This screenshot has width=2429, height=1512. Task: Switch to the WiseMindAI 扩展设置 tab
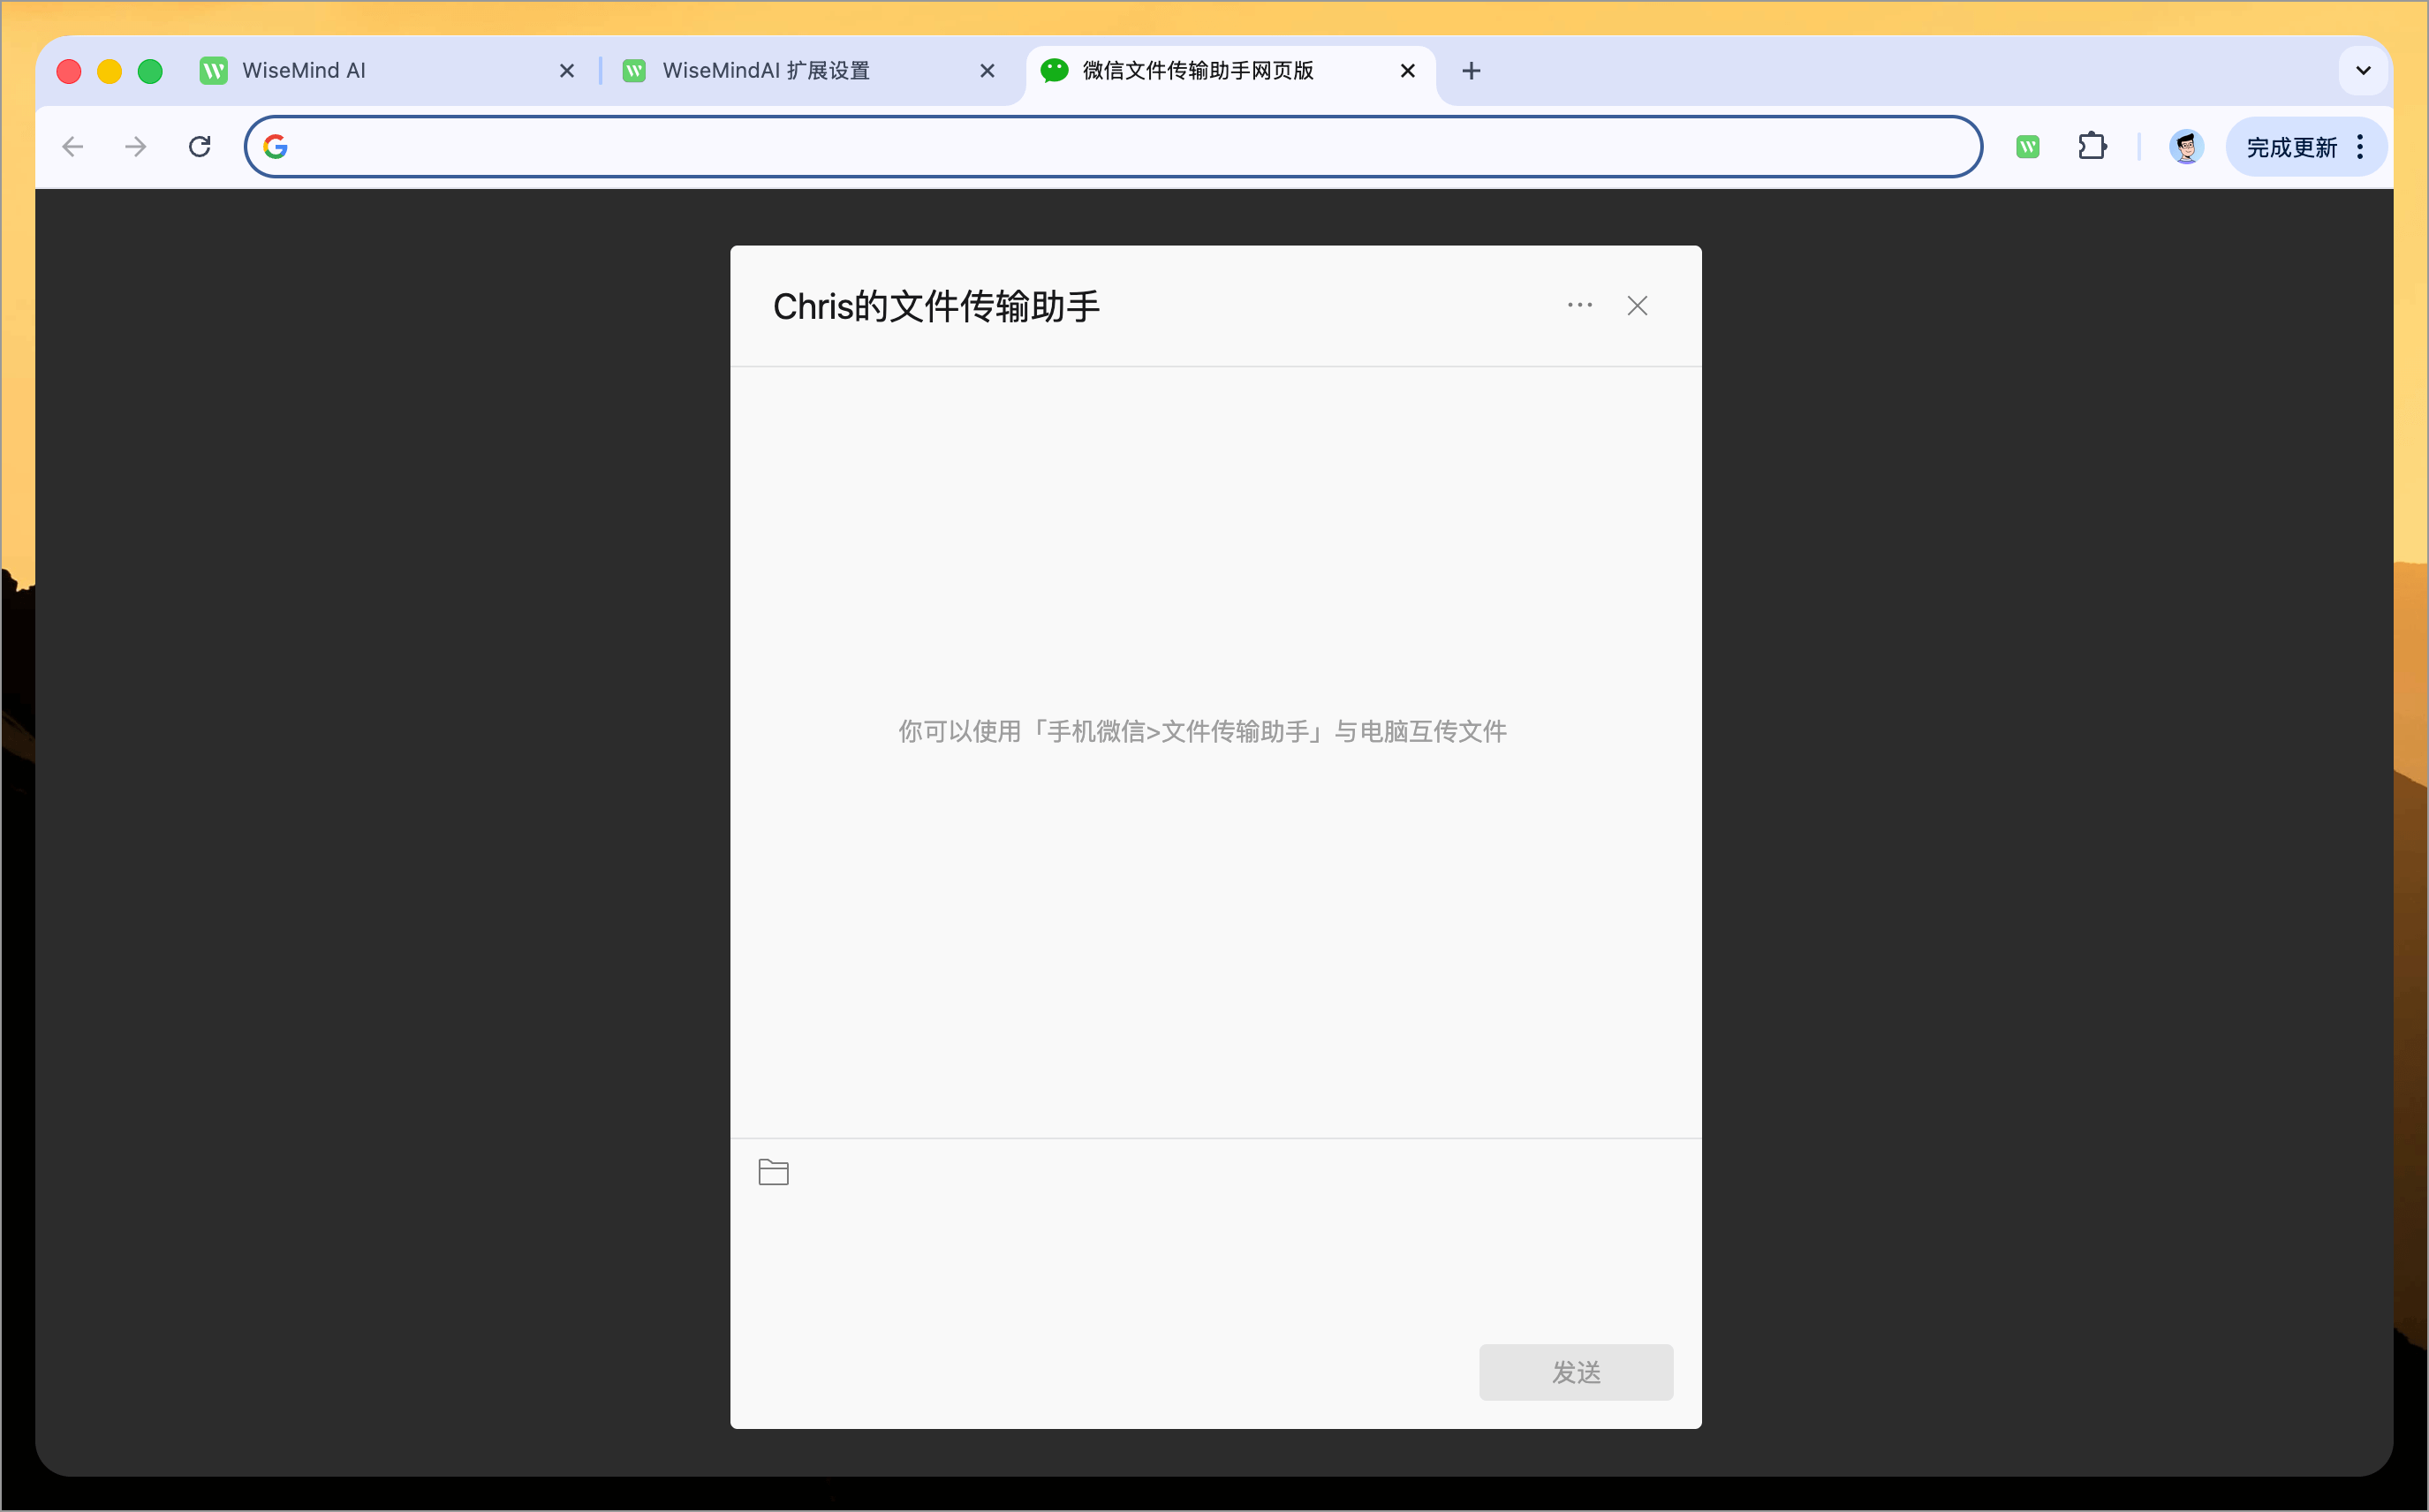[766, 70]
